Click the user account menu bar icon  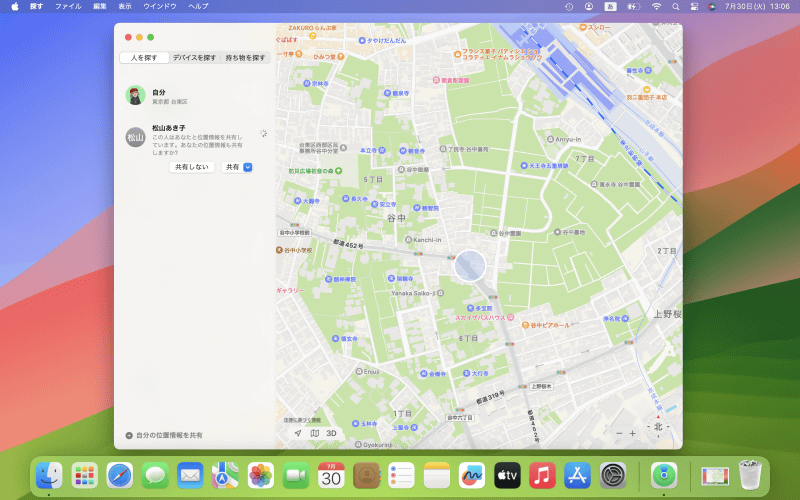589,7
